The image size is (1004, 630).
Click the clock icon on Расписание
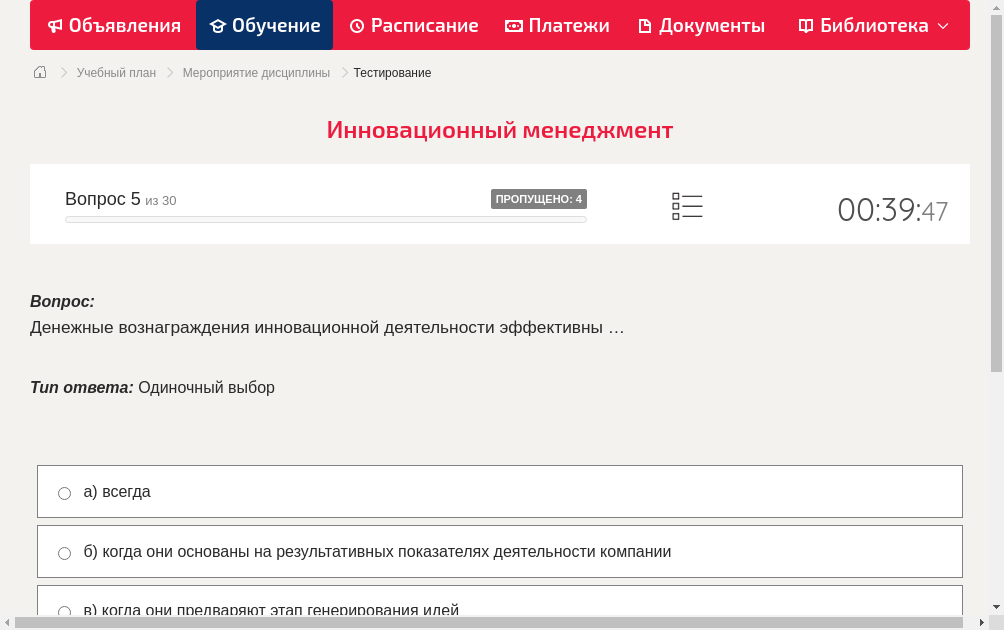click(357, 25)
